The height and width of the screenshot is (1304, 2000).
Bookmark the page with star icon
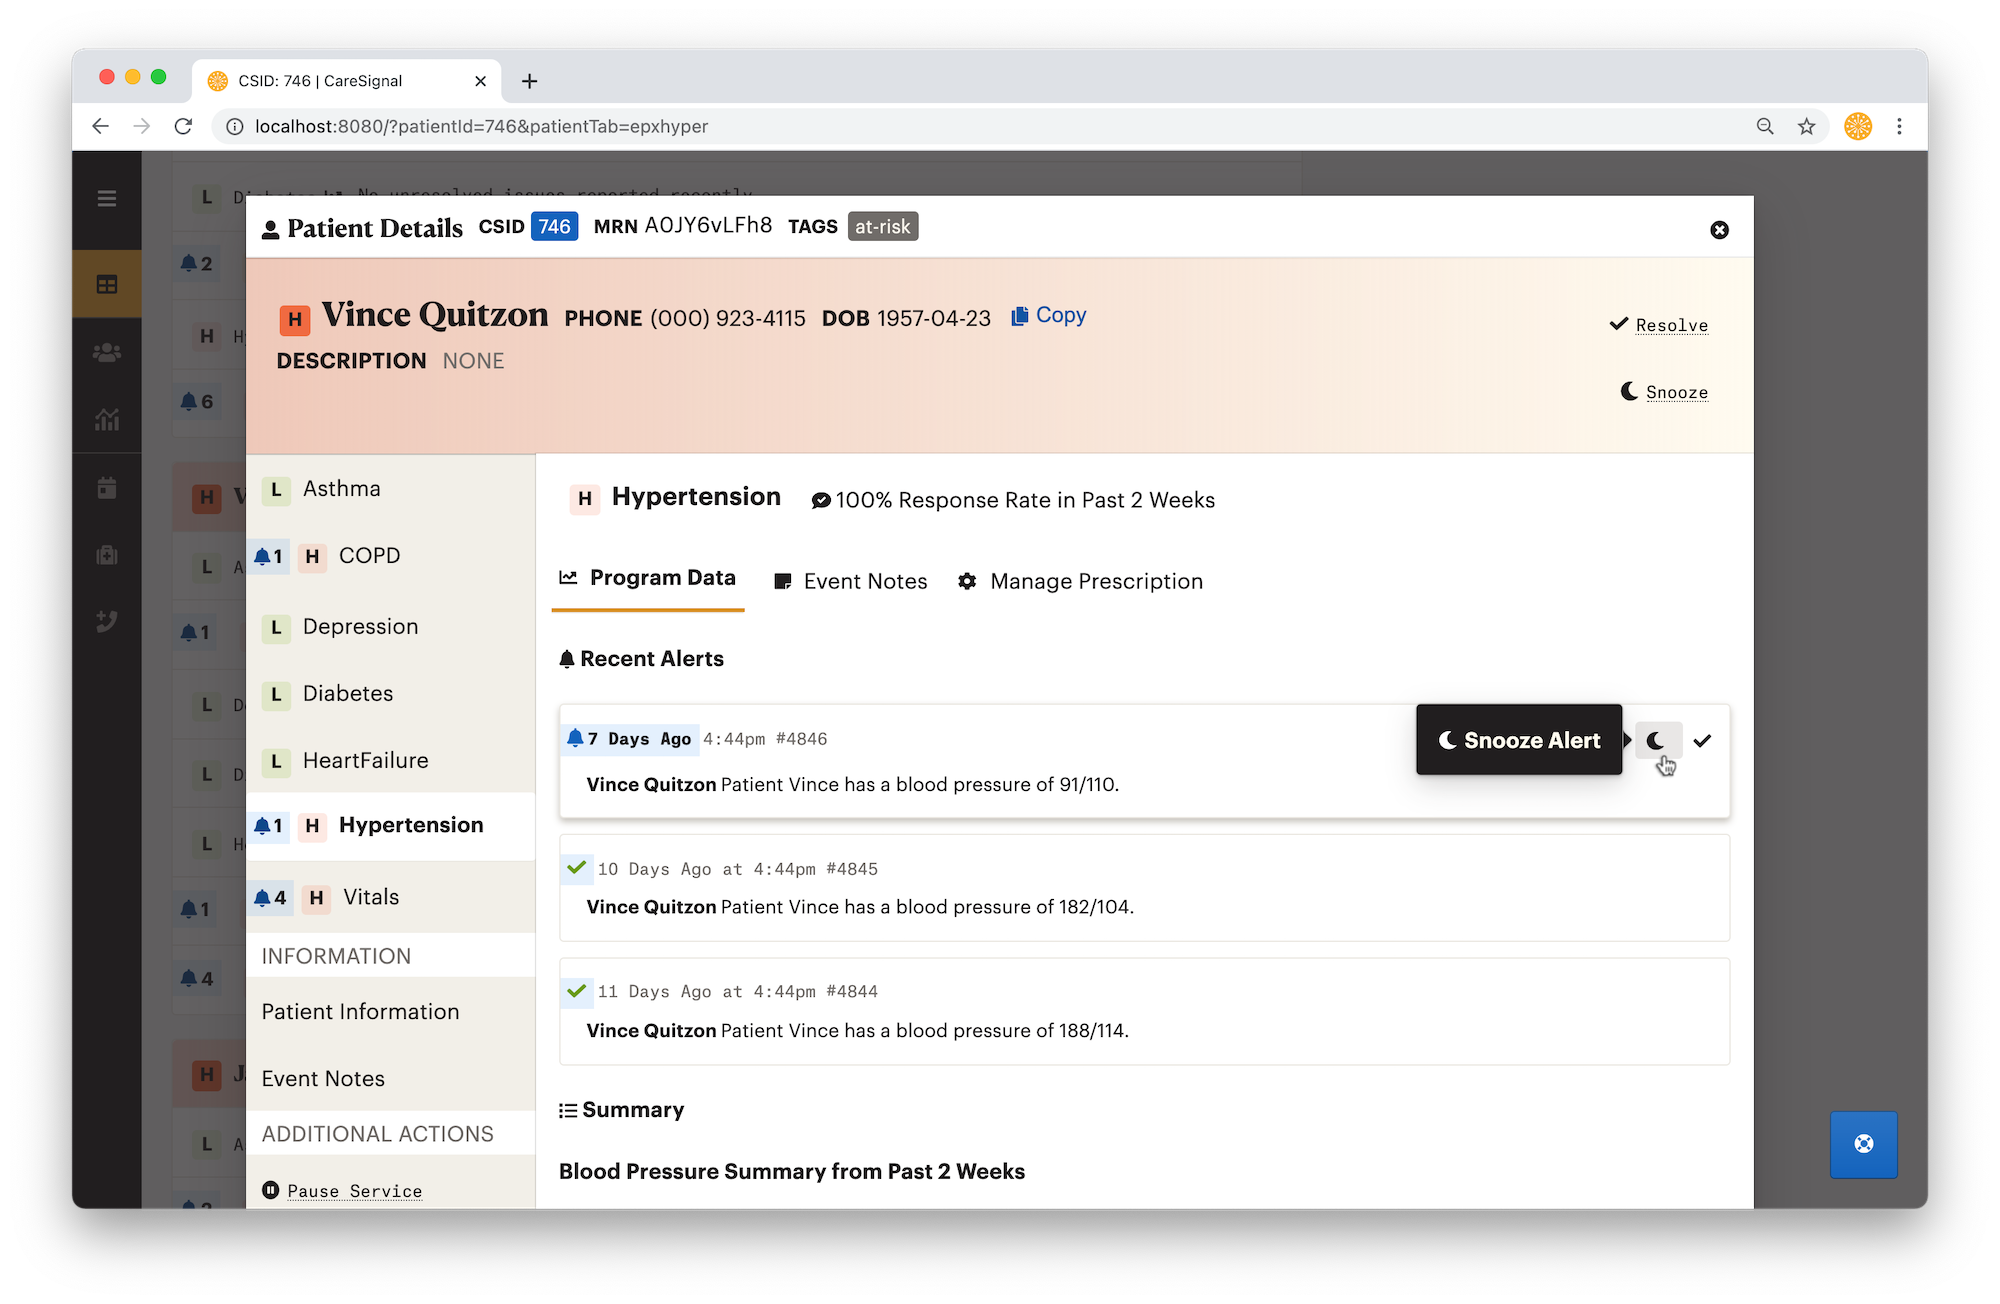(1806, 126)
